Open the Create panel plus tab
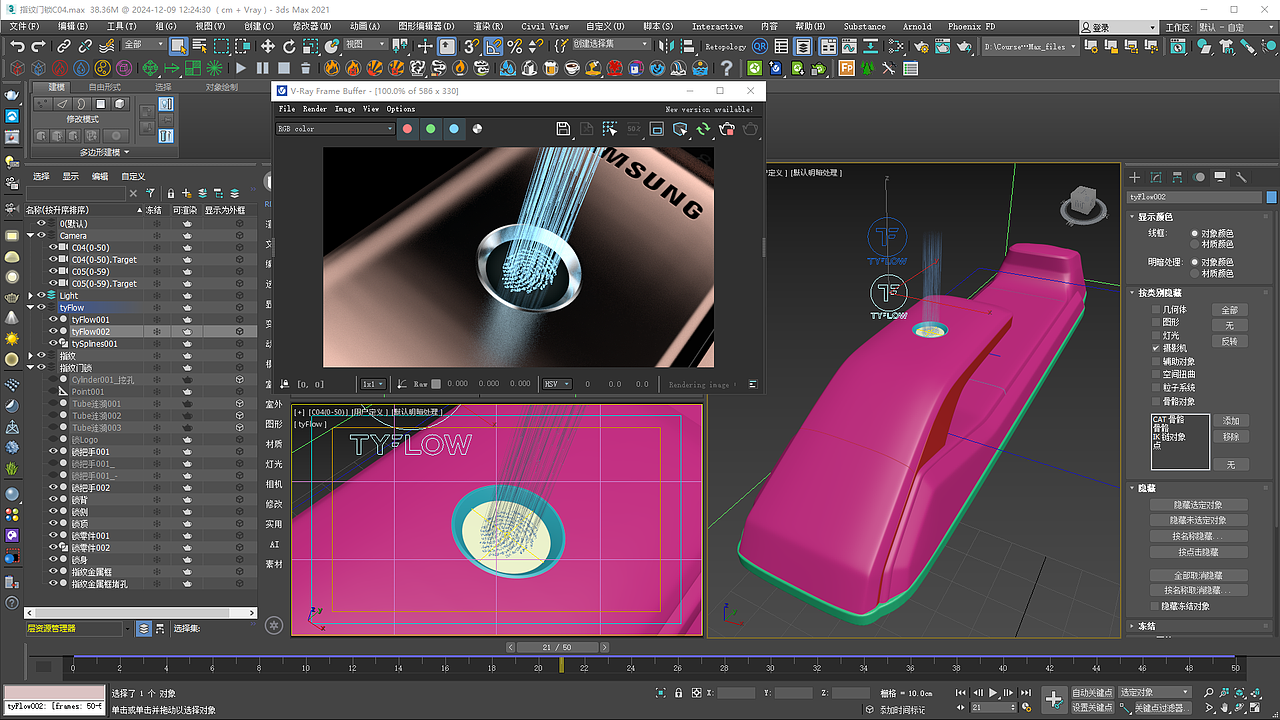Screen dimensions: 1280x720 click(1135, 177)
